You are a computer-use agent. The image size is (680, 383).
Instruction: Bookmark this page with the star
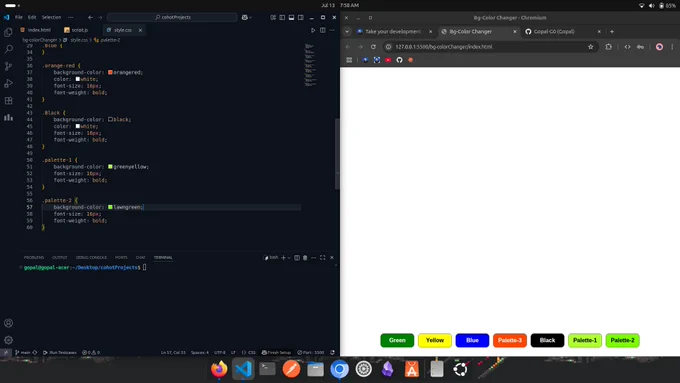click(x=590, y=47)
